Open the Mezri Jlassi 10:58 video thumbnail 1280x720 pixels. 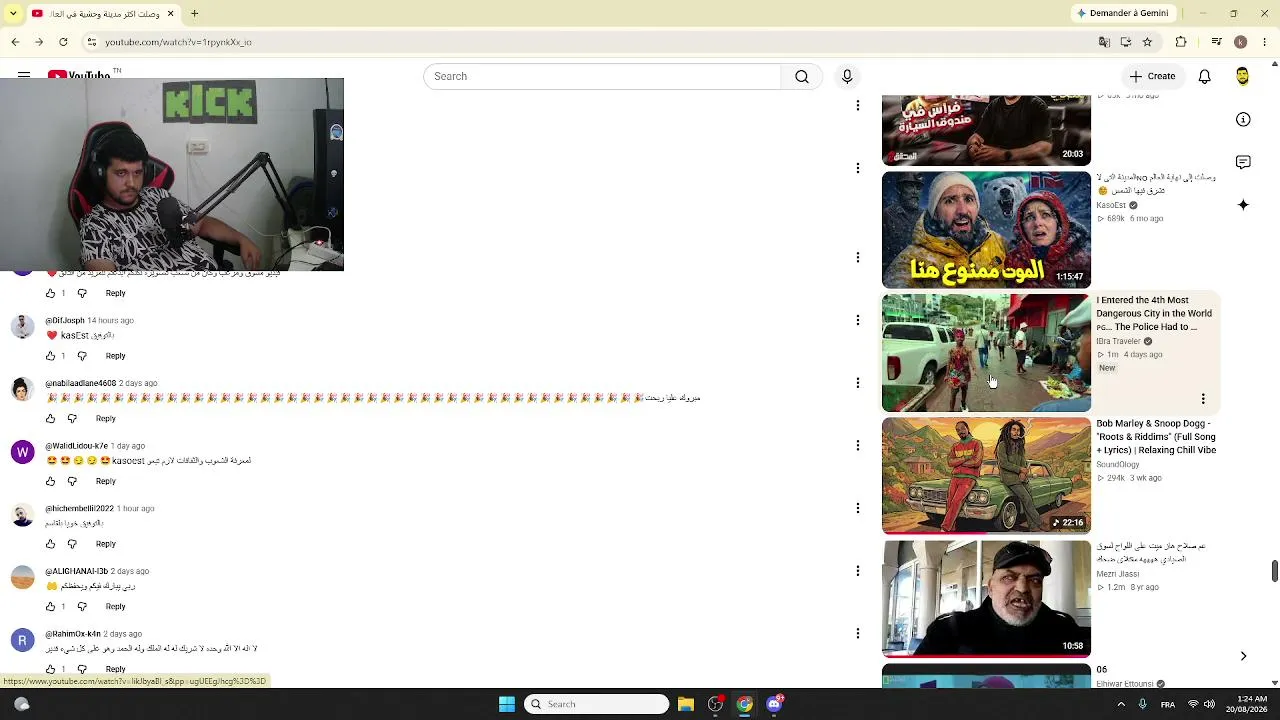(x=986, y=599)
